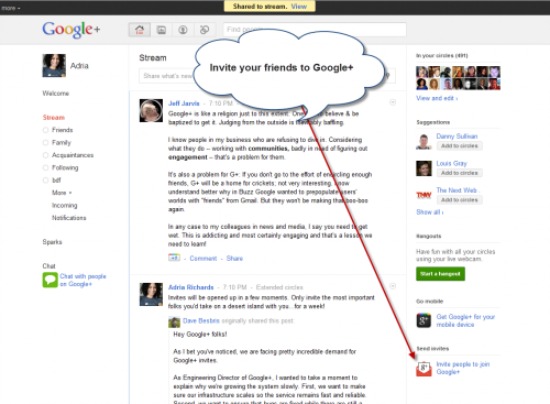
Task: Open Notifications in the sidebar
Action: 69,218
